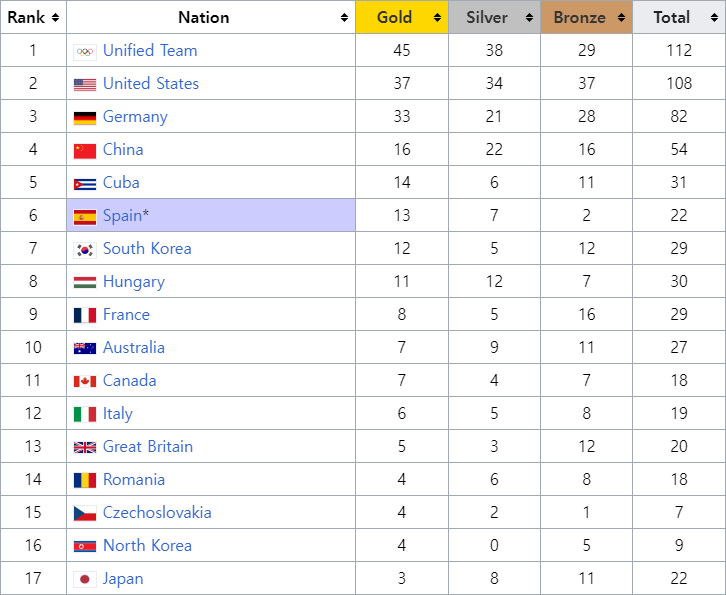The height and width of the screenshot is (595, 726).
Task: Click the South Korea flag icon
Action: pyautogui.click(x=85, y=249)
